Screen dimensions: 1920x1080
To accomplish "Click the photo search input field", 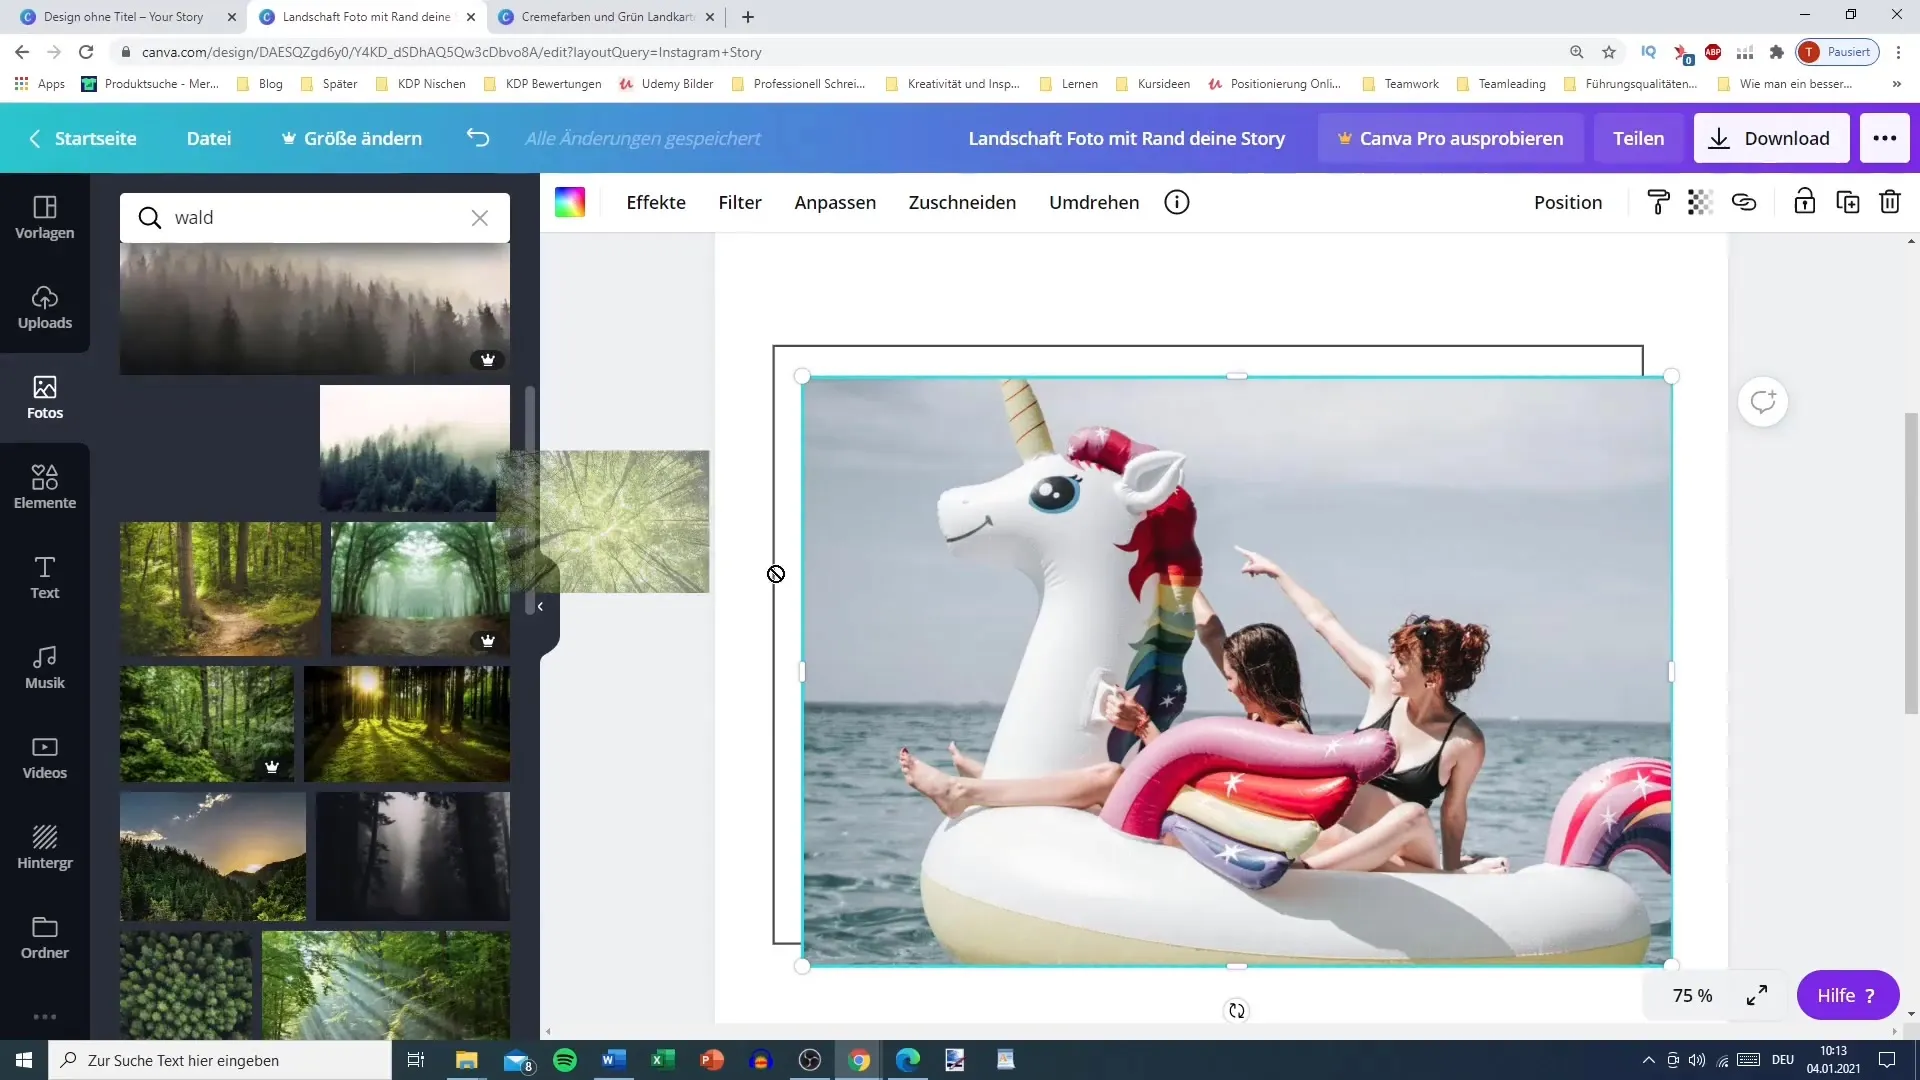I will click(x=315, y=218).
